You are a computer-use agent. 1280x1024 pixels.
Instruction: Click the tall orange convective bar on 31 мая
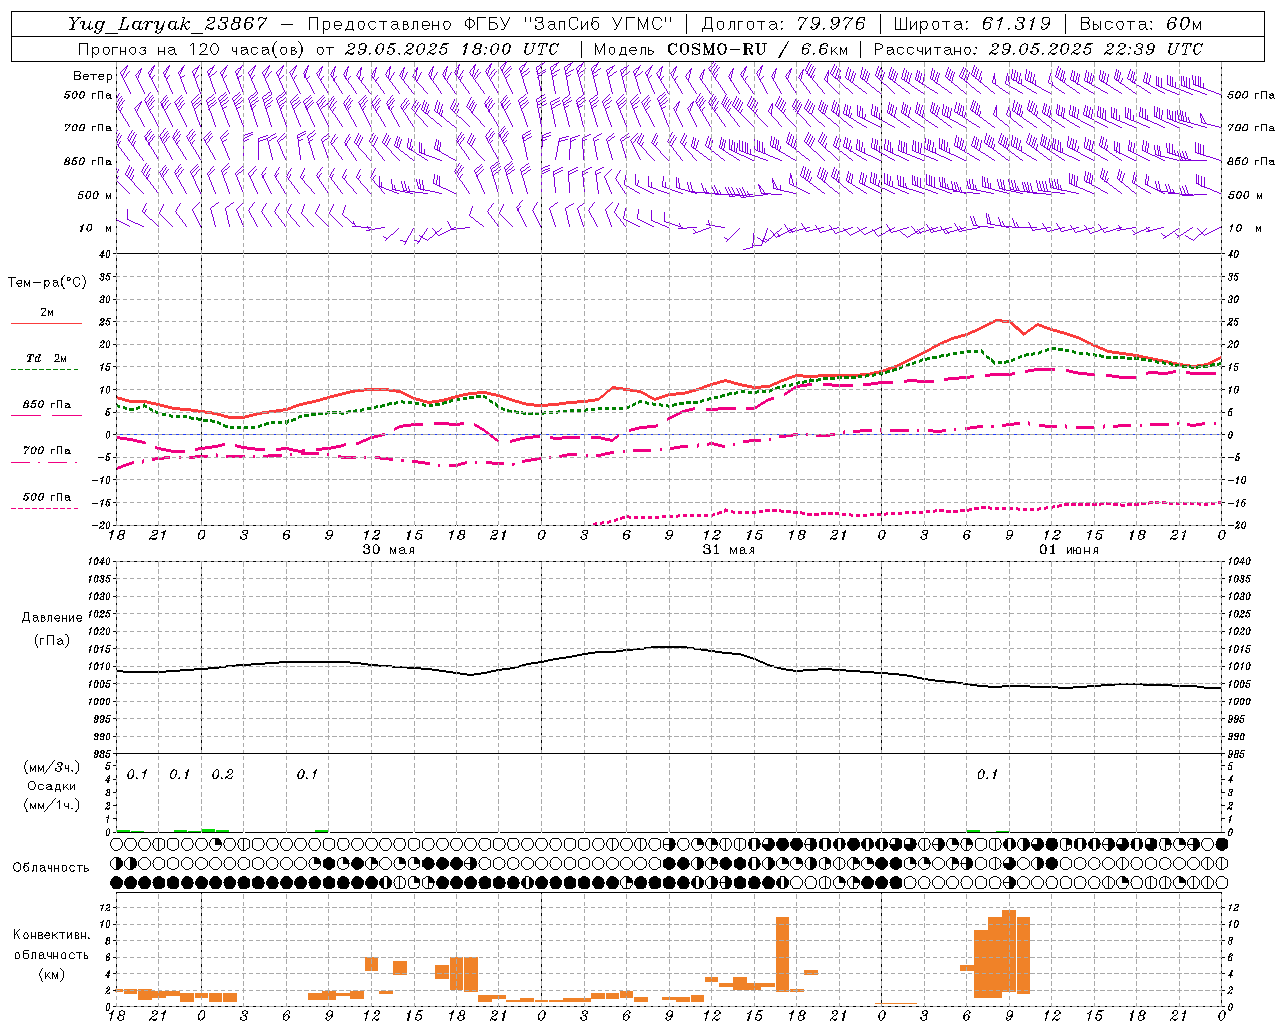pos(782,953)
